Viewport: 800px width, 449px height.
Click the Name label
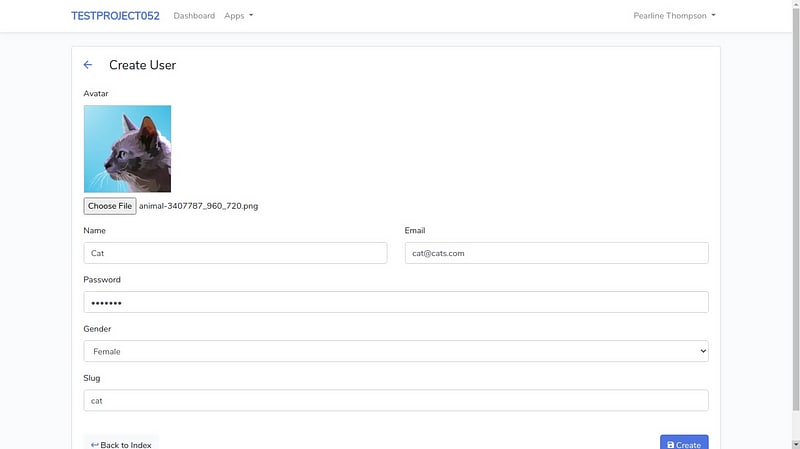click(x=94, y=231)
